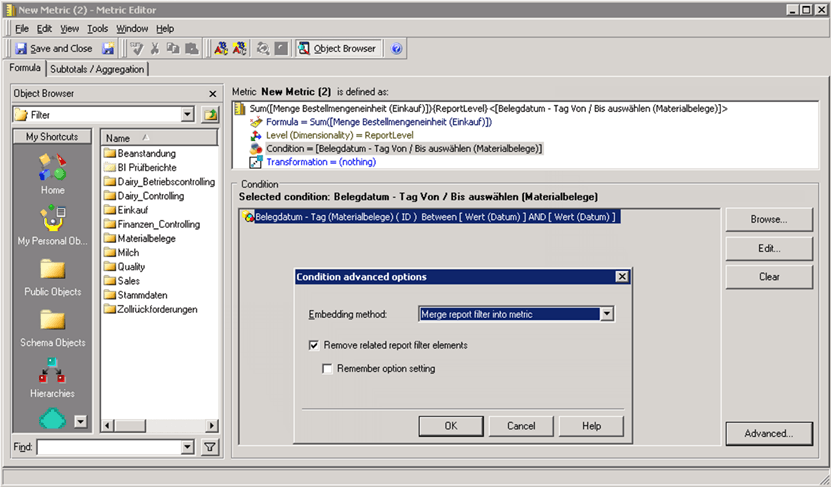Click the Cut scissors icon
The width and height of the screenshot is (831, 487).
(x=155, y=49)
